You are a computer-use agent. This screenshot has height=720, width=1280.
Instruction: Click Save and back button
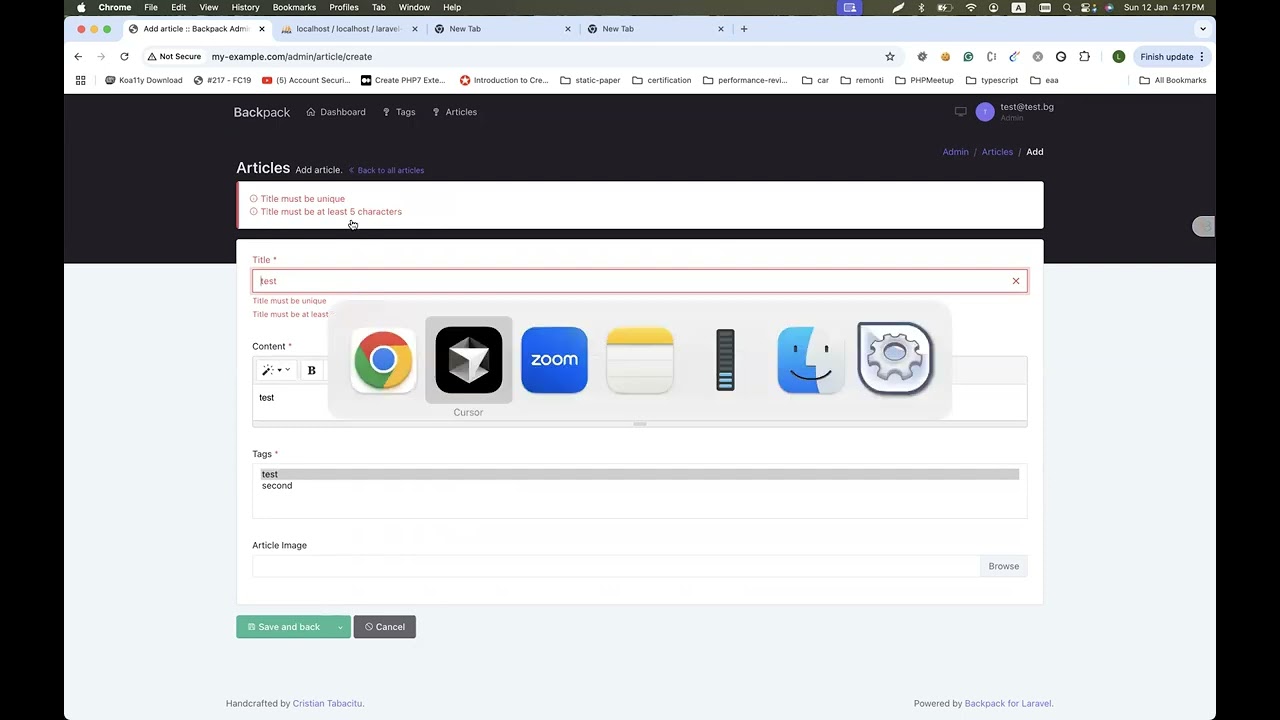pyautogui.click(x=284, y=627)
